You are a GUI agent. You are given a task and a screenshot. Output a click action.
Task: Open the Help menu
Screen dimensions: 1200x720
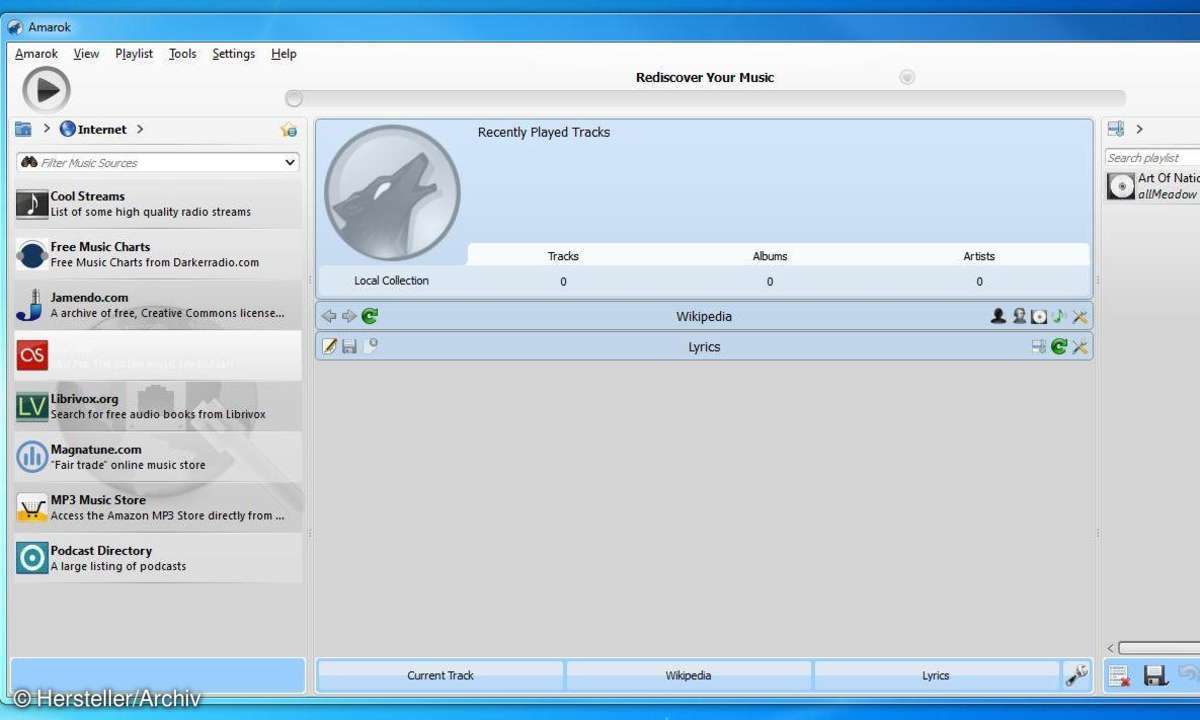click(284, 54)
